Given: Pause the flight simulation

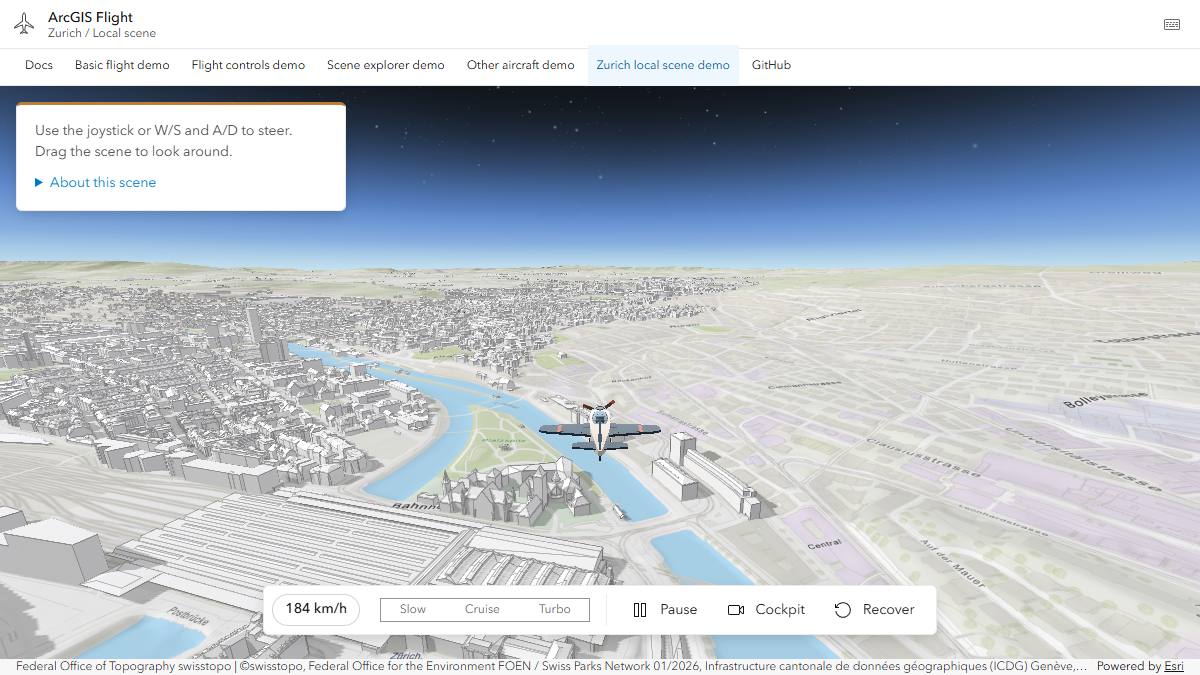Looking at the screenshot, I should pyautogui.click(x=666, y=610).
